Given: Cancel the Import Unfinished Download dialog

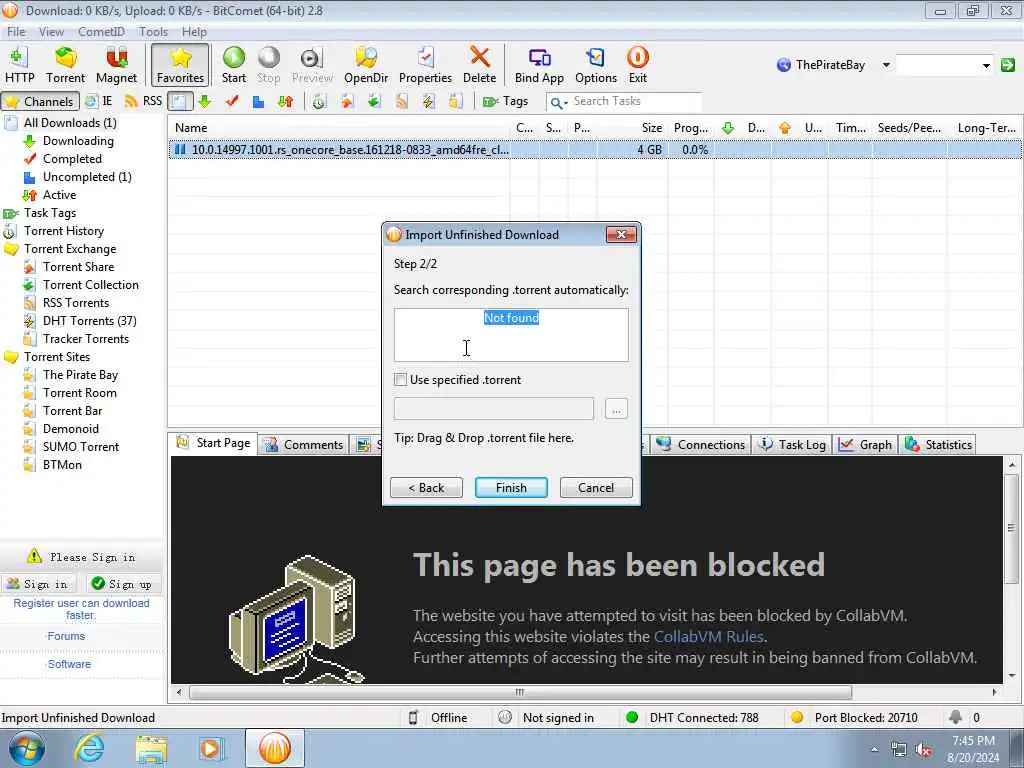Looking at the screenshot, I should click(596, 488).
